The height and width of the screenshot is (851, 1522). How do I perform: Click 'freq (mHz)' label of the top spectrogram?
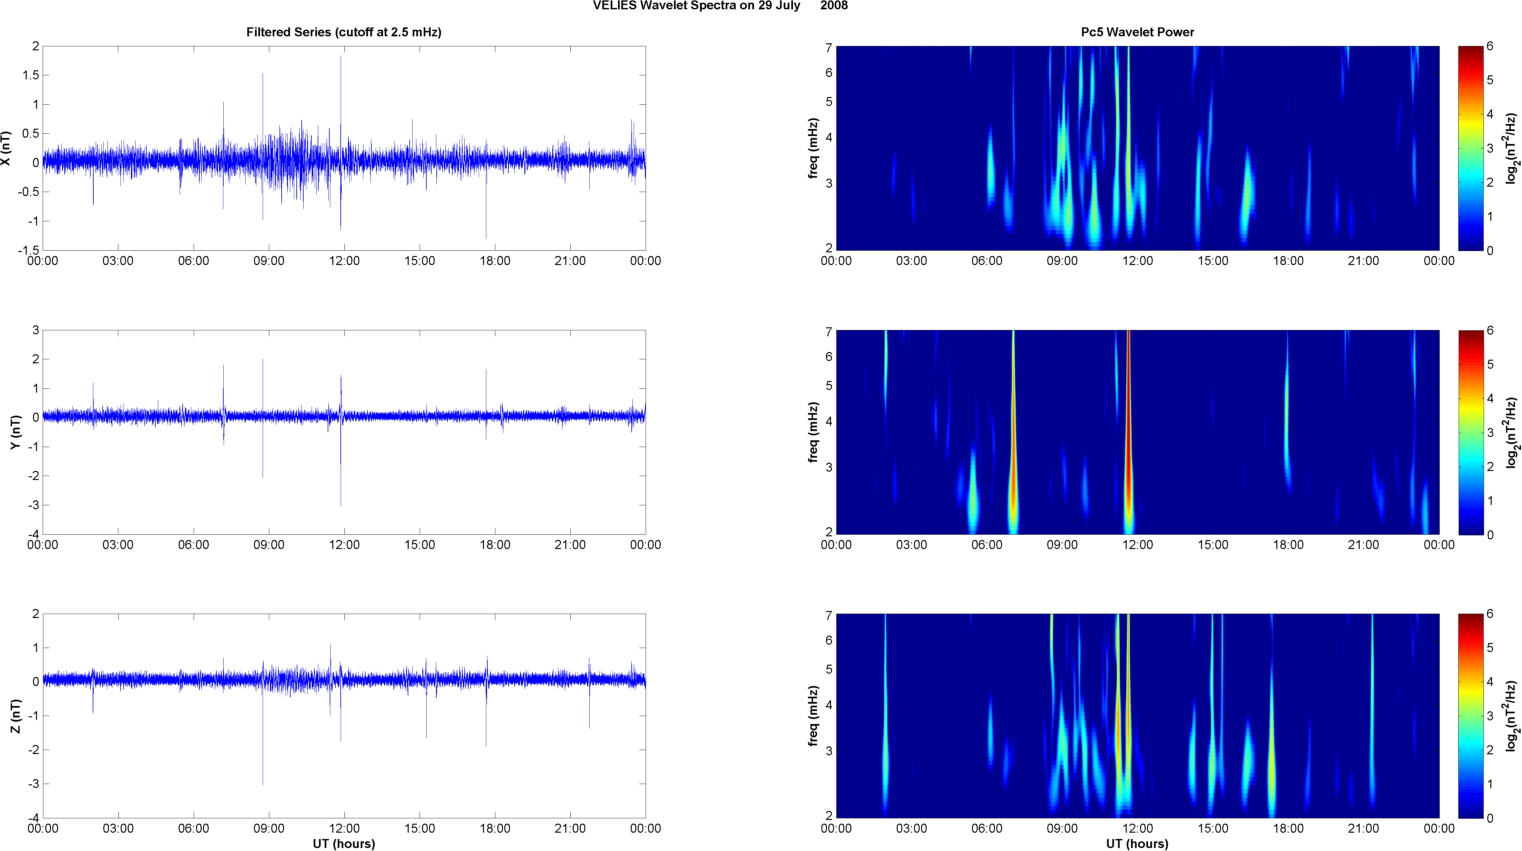814,148
